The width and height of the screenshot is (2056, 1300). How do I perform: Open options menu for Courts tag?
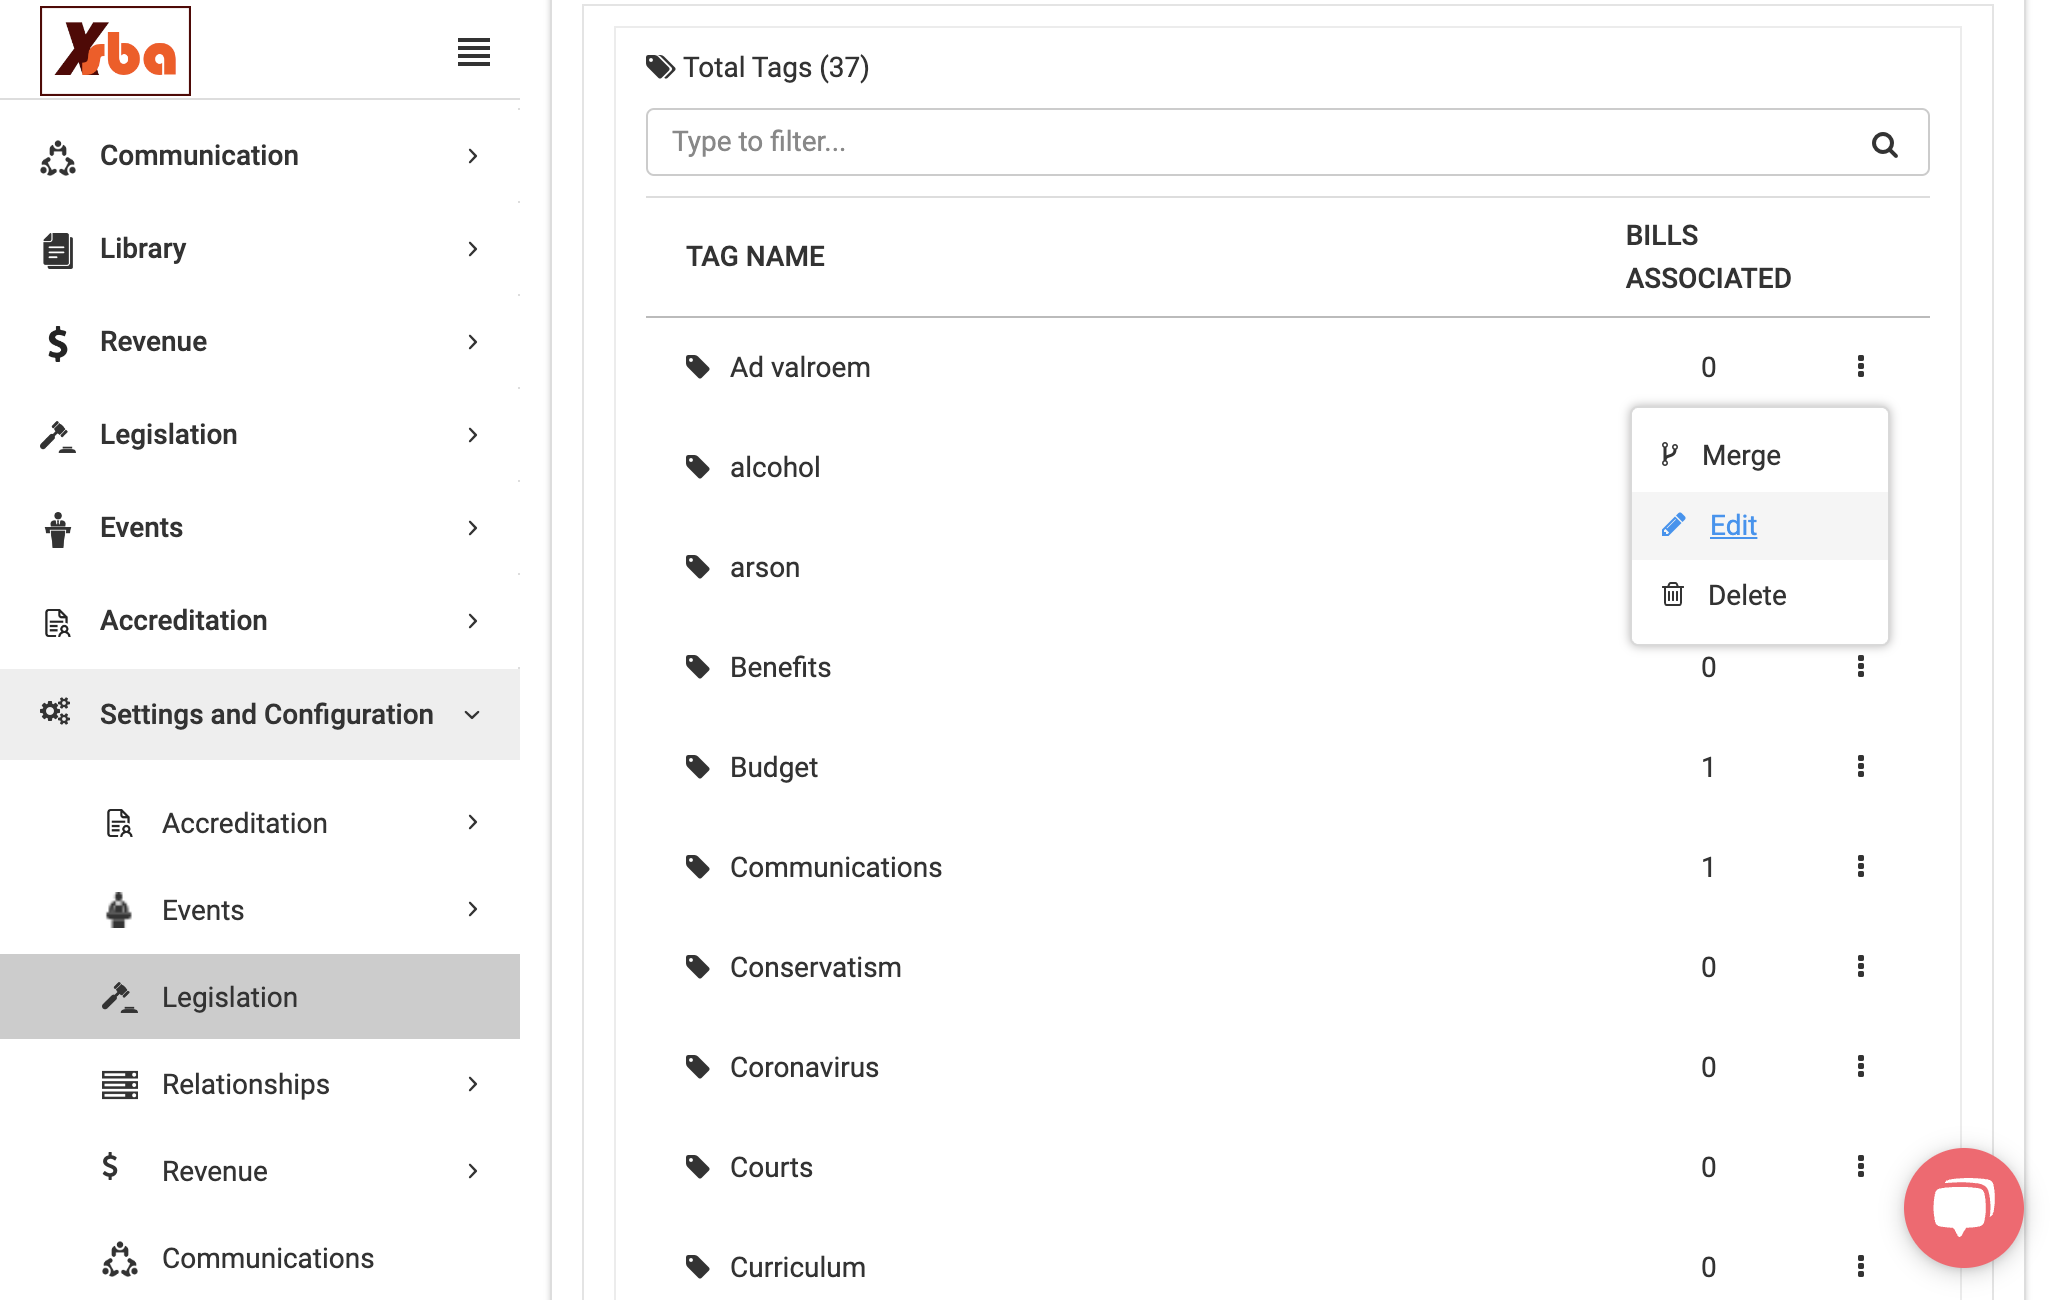click(1861, 1167)
